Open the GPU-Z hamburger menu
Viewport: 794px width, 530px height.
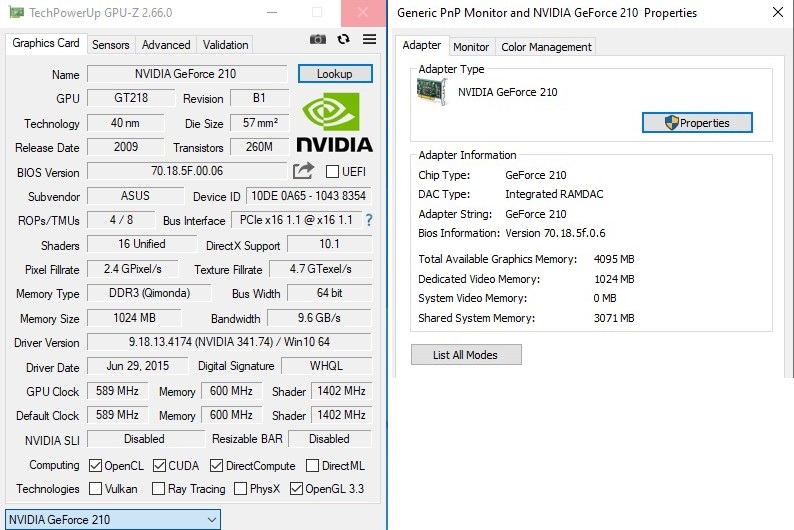tap(369, 39)
